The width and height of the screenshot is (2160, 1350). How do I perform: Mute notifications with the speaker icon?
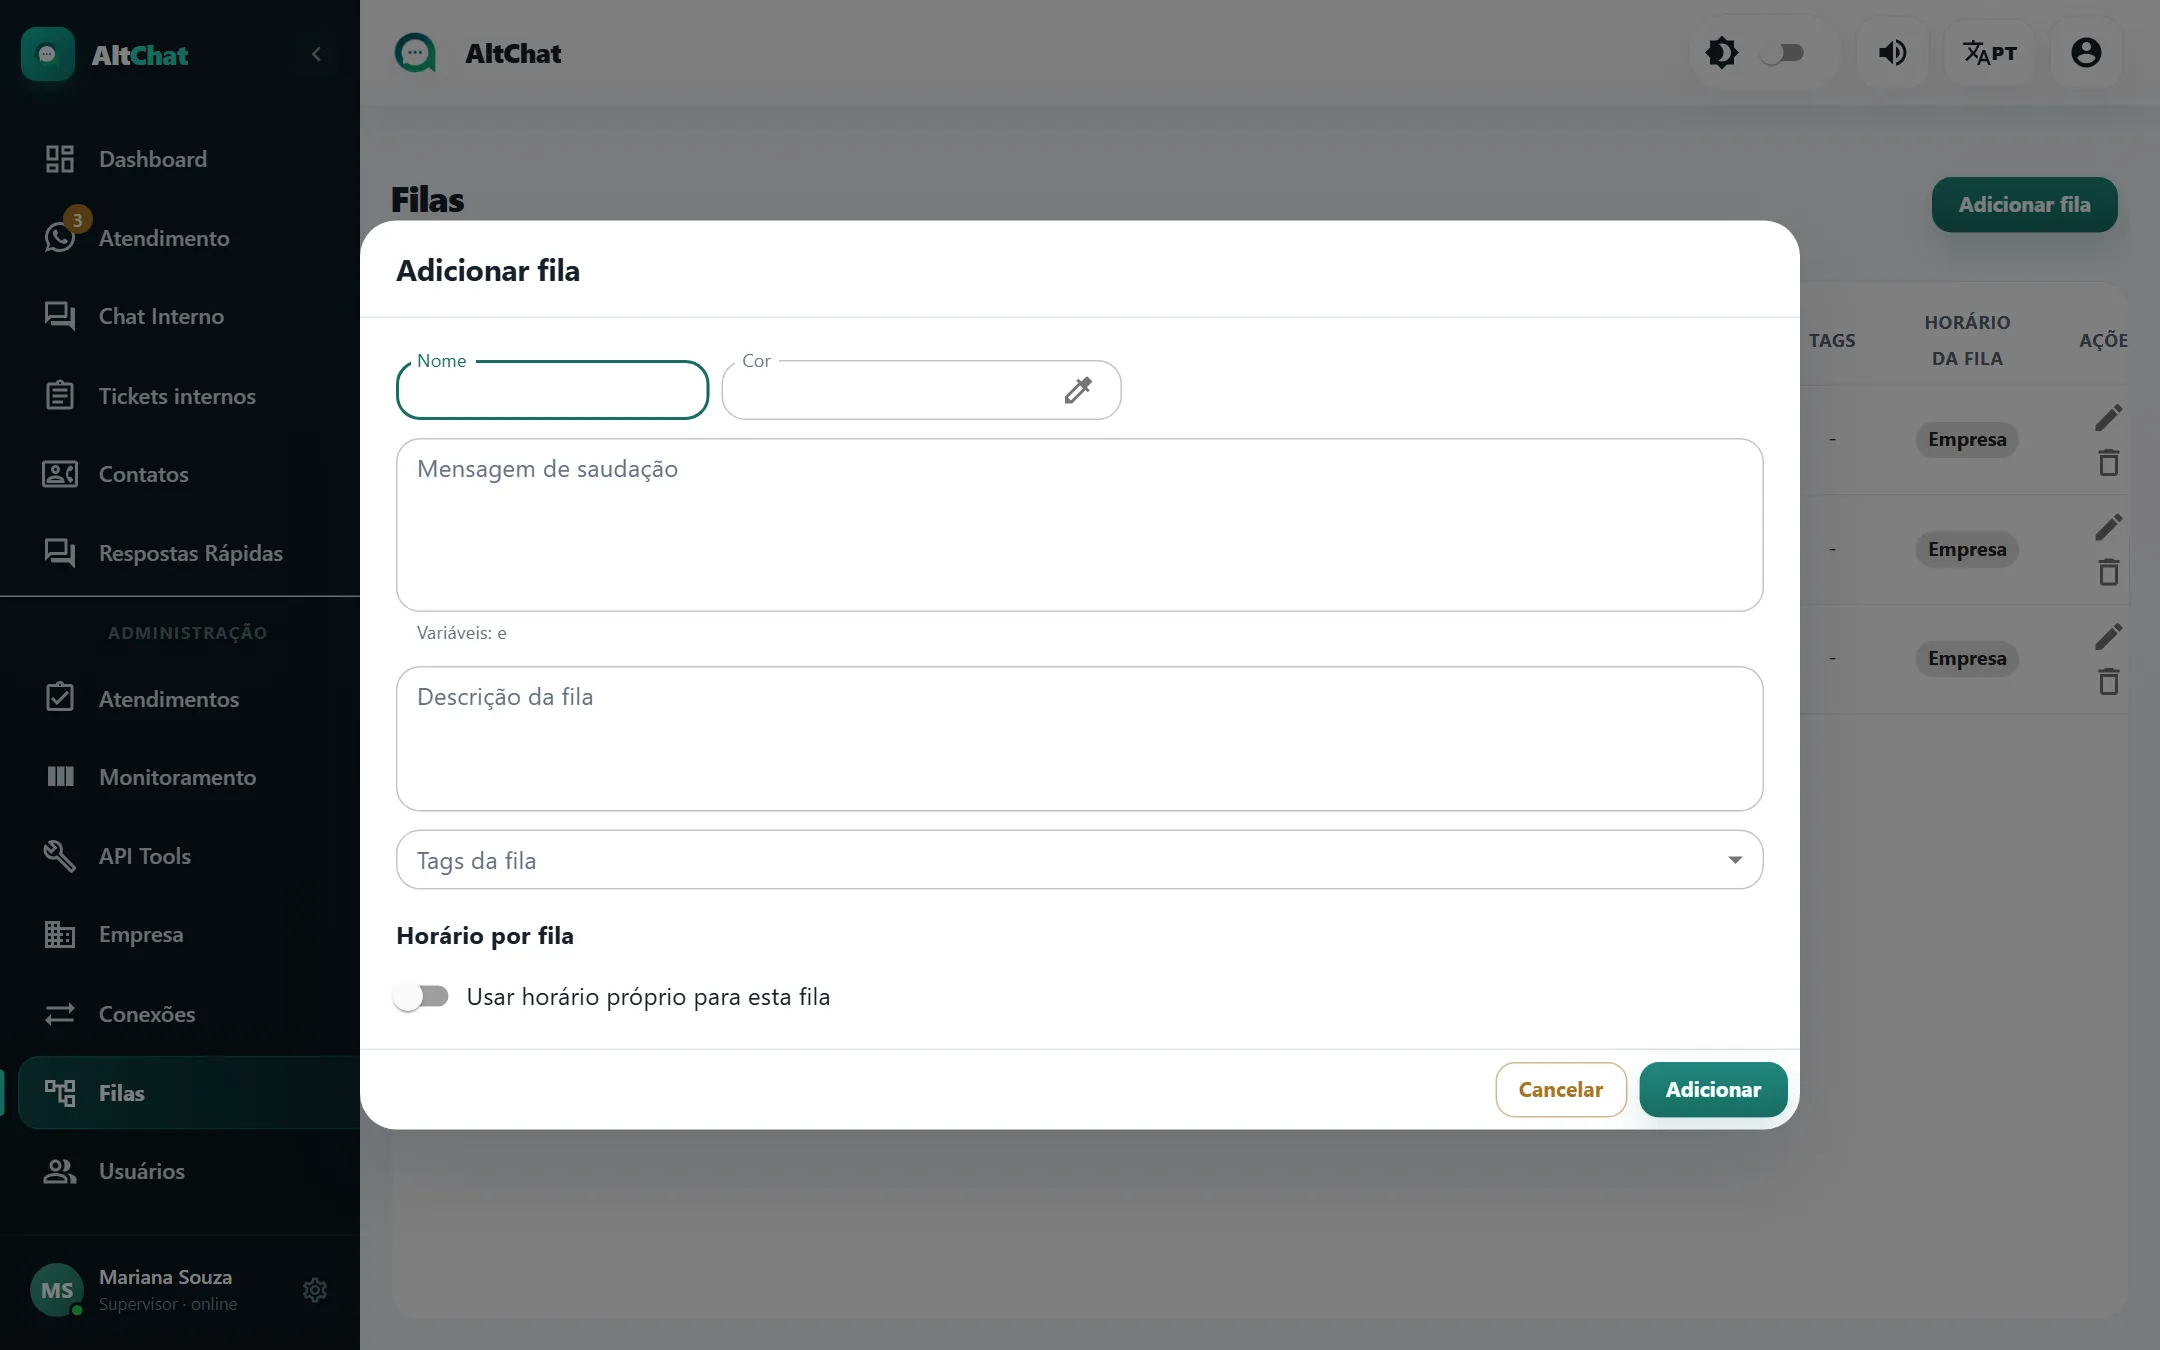[1892, 53]
